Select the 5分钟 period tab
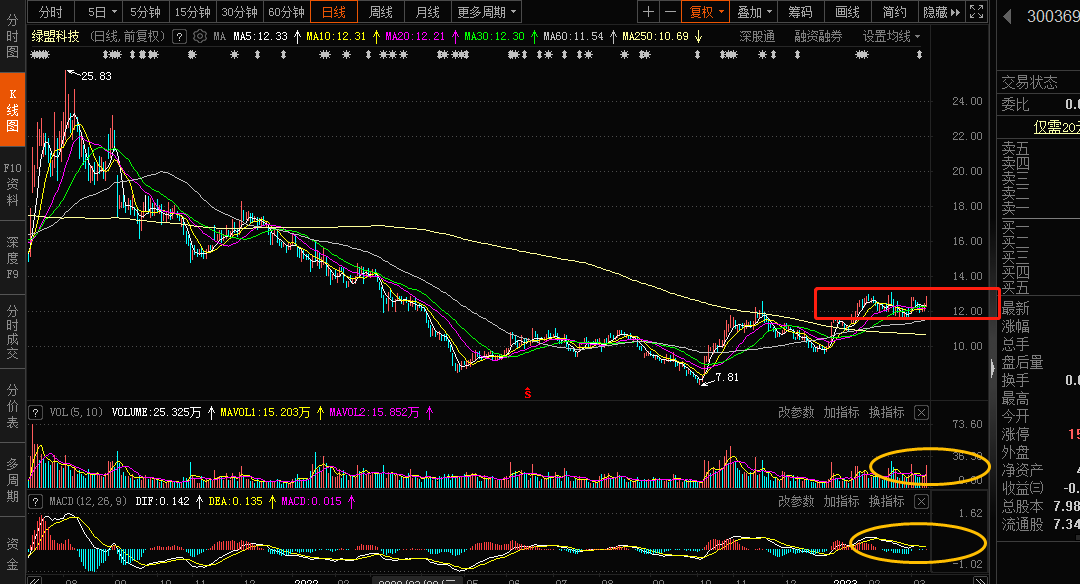Screen dimensions: 1080x584 point(145,12)
